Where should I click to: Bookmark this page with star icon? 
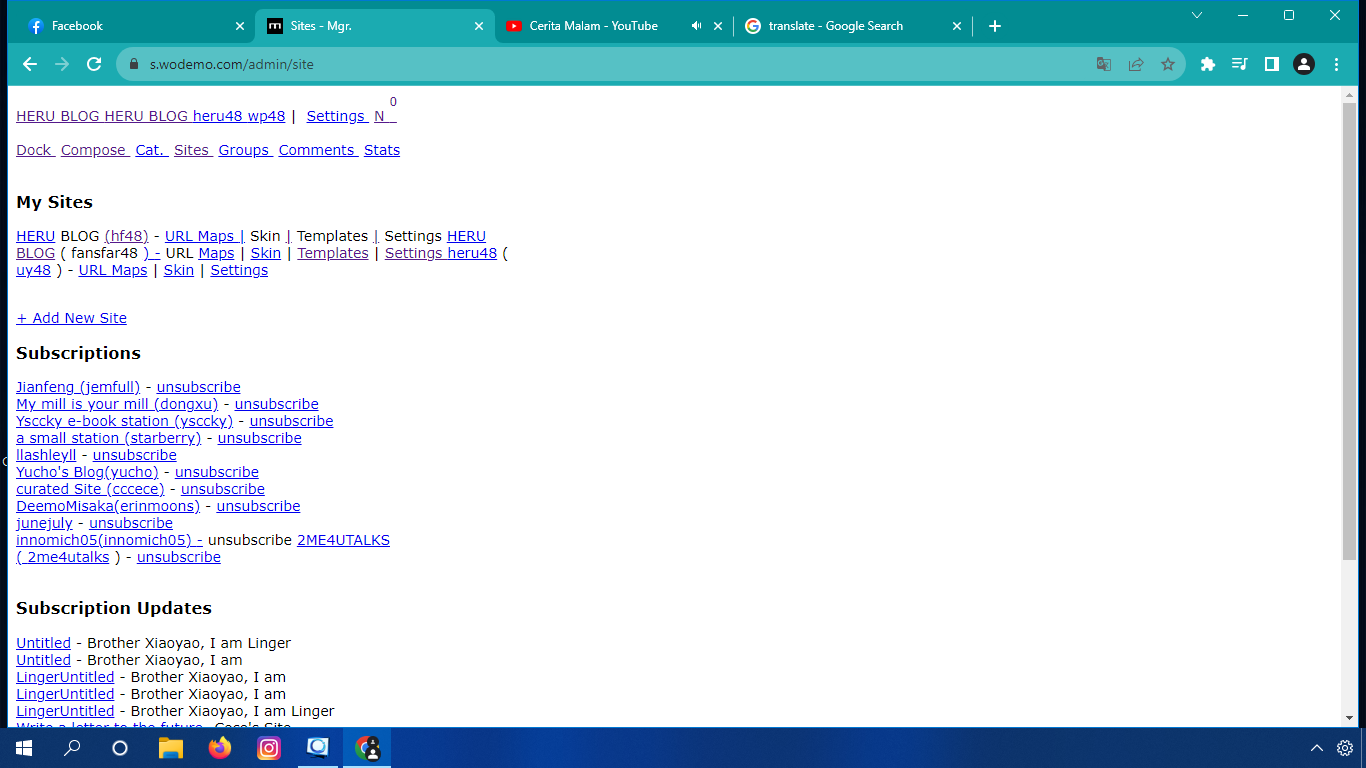[x=1167, y=64]
